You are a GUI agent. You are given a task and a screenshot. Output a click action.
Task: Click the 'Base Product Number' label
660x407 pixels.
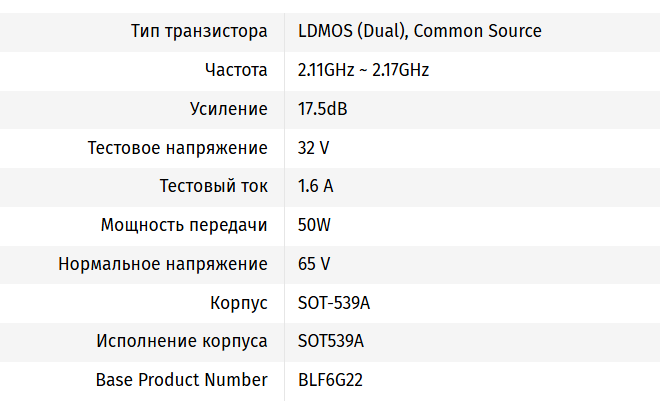(x=182, y=380)
